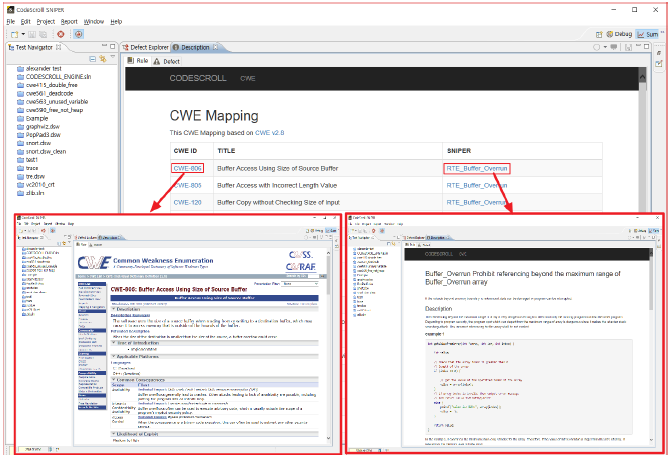Screen dimensions: 670x455
Task: Collapse all in Test Navigator
Action: pos(92,59)
